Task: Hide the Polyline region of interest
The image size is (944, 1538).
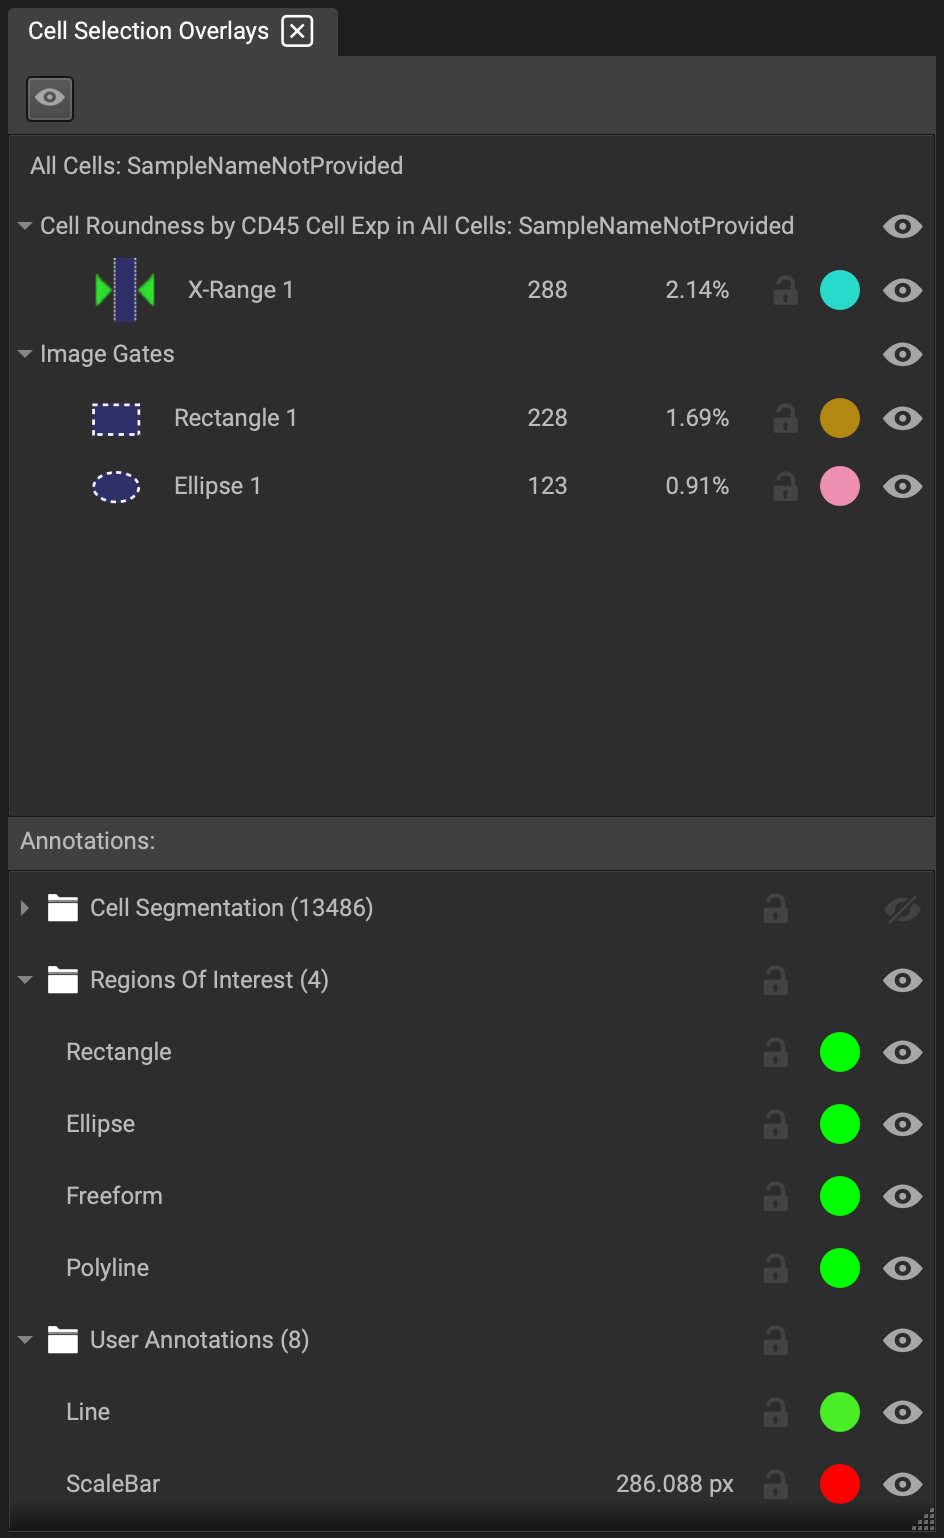Action: coord(902,1268)
